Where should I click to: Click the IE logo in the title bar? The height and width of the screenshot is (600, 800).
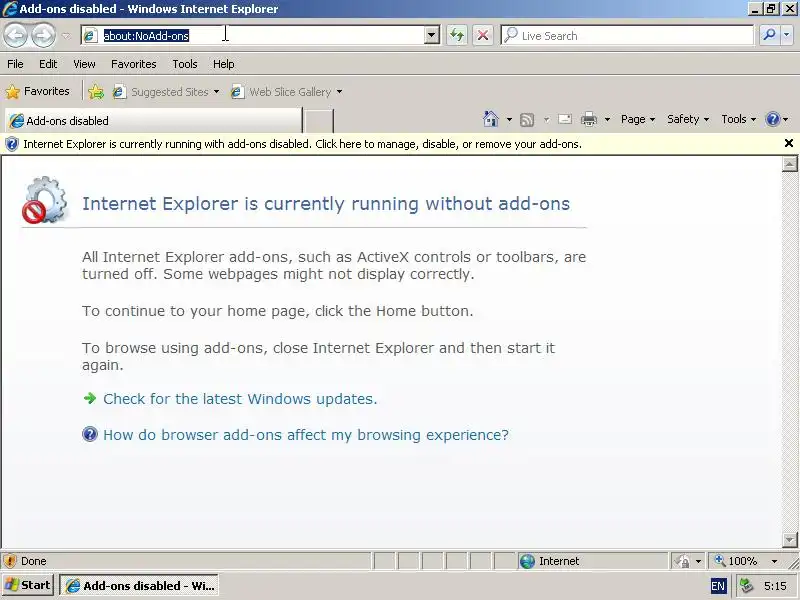(10, 9)
